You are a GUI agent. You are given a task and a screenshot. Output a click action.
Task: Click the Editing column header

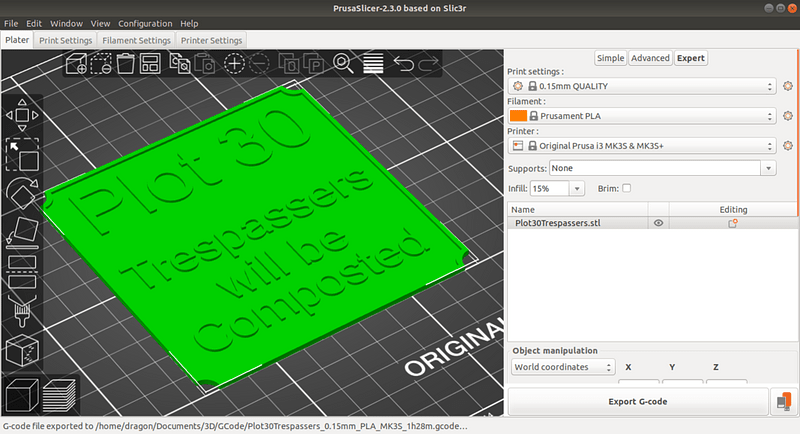tap(733, 209)
